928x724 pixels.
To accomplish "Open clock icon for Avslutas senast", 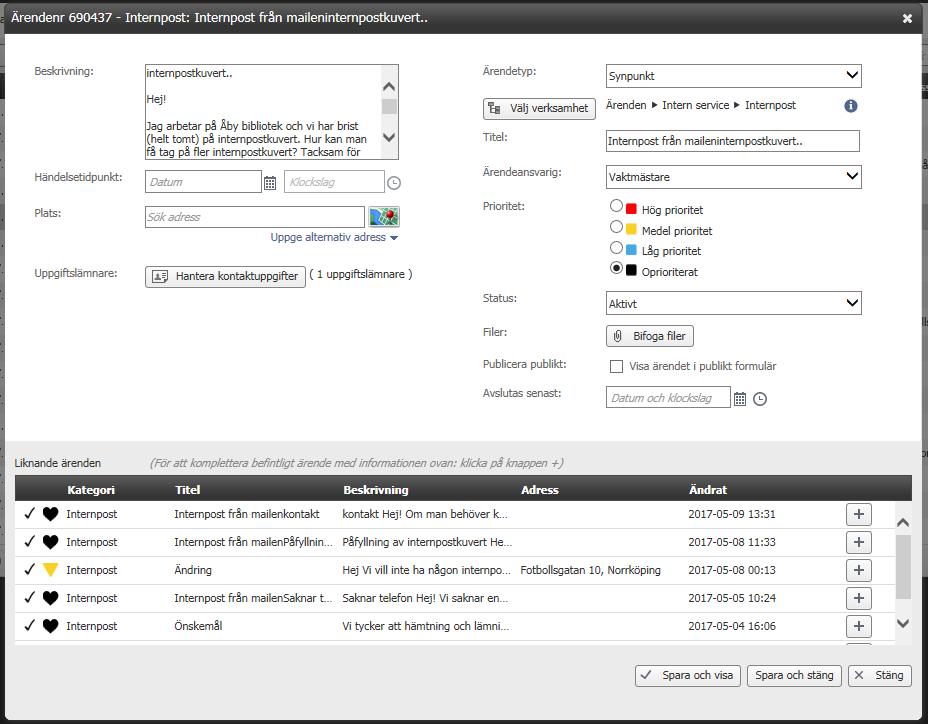I will click(760, 399).
